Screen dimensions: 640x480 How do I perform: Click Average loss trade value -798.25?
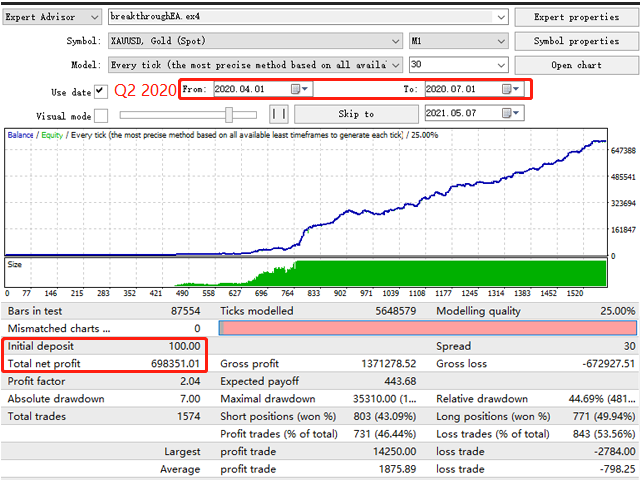click(618, 469)
